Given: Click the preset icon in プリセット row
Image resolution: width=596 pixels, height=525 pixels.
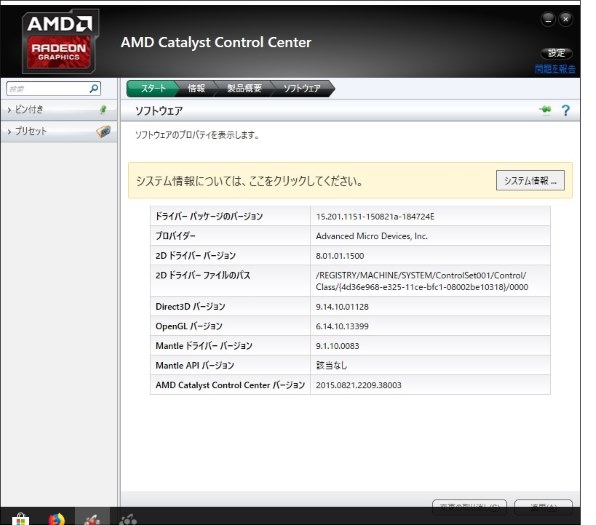Looking at the screenshot, I should tap(103, 132).
